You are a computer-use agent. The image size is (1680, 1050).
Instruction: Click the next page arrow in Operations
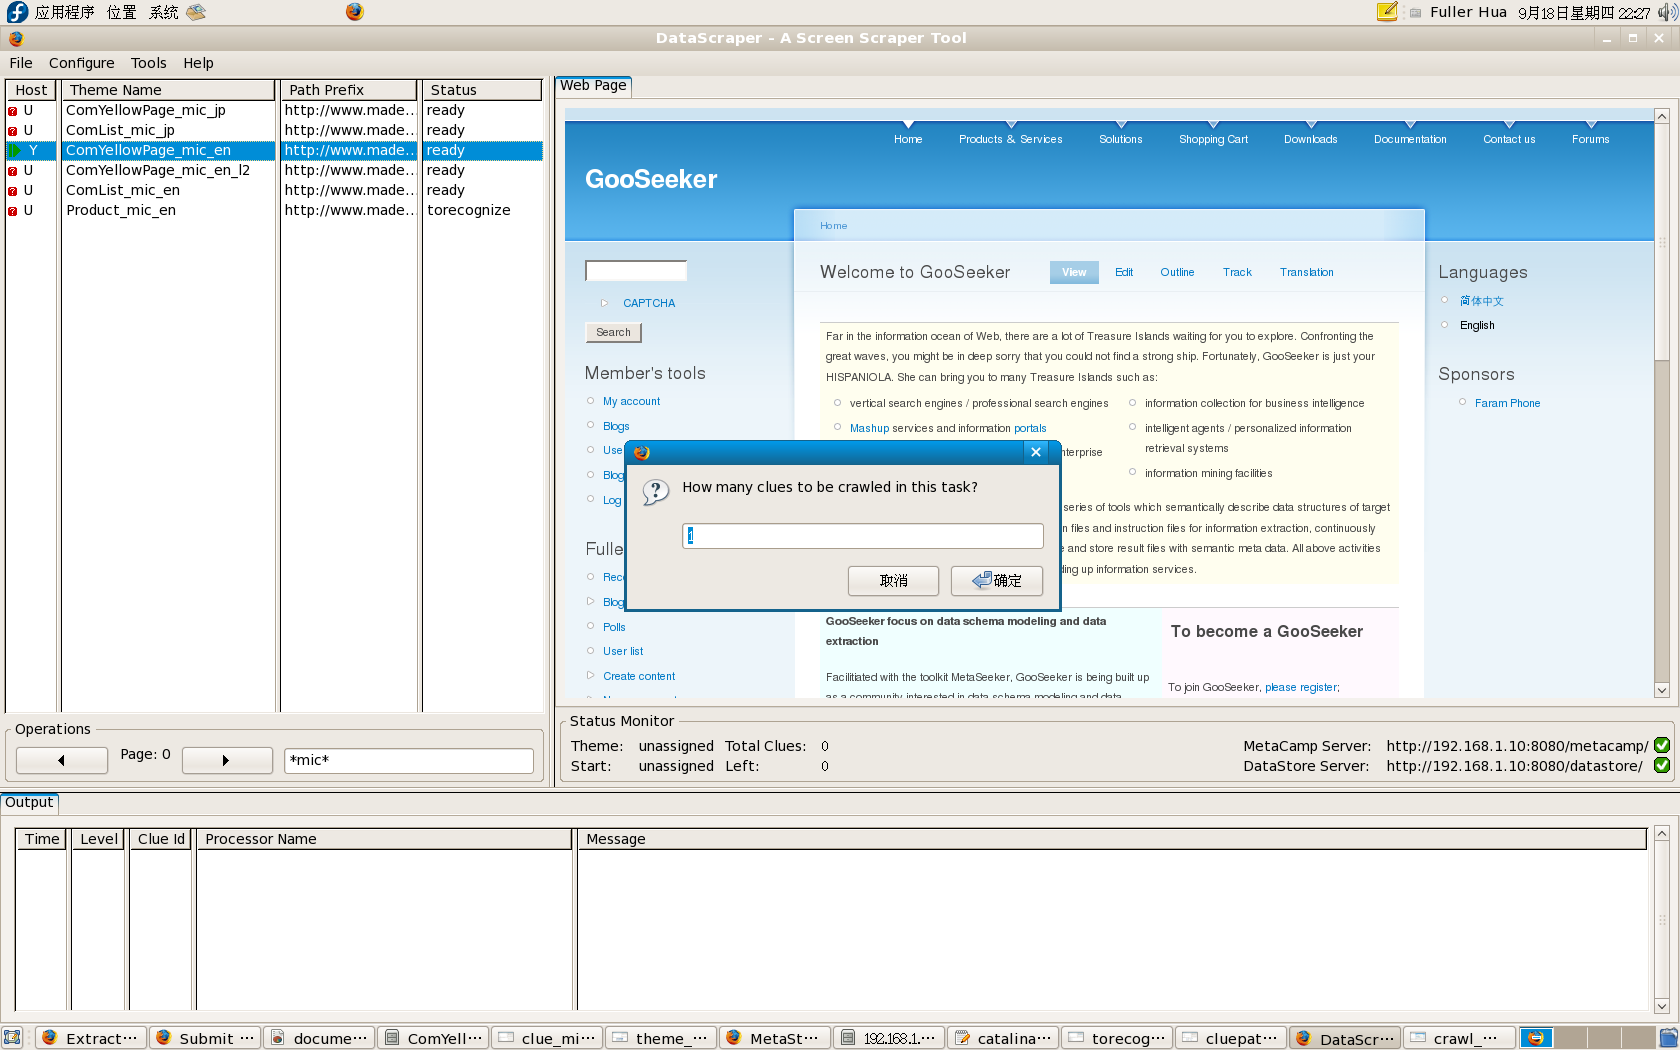click(x=226, y=760)
